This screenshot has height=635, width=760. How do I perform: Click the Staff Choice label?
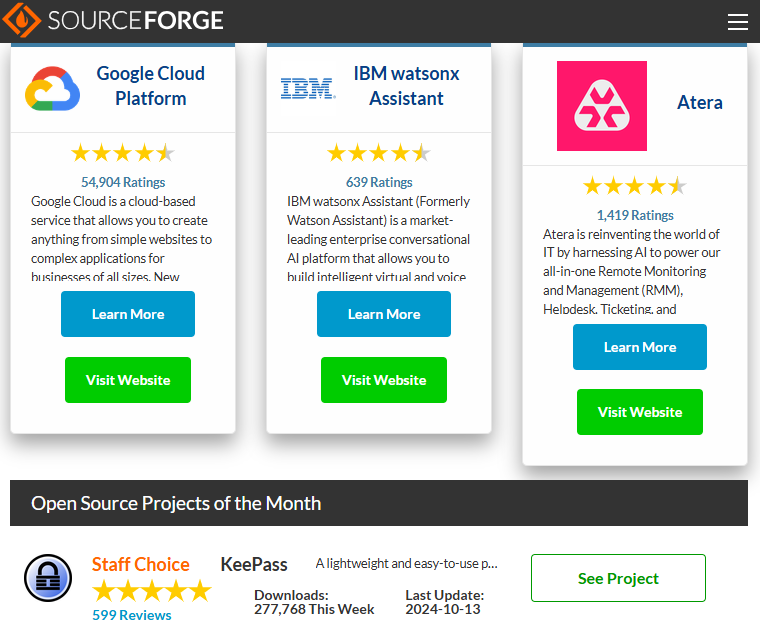tap(141, 564)
